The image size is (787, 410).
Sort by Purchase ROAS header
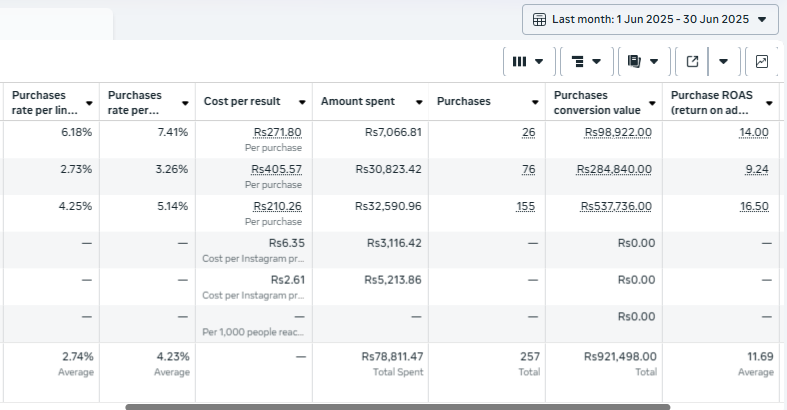pos(712,102)
